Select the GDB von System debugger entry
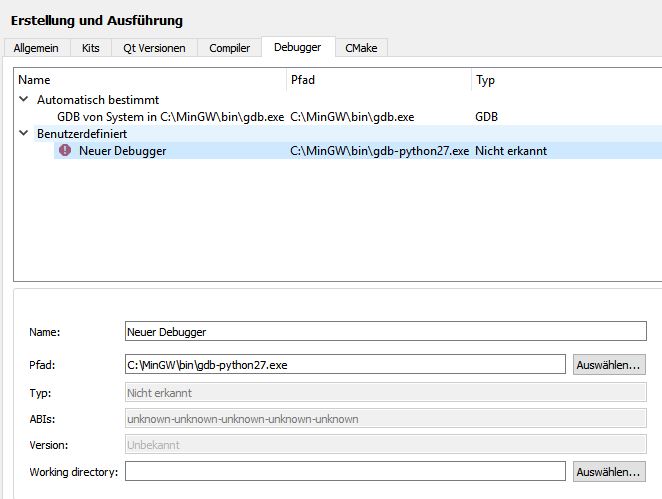Screen dimensions: 662x499 (x=170, y=117)
